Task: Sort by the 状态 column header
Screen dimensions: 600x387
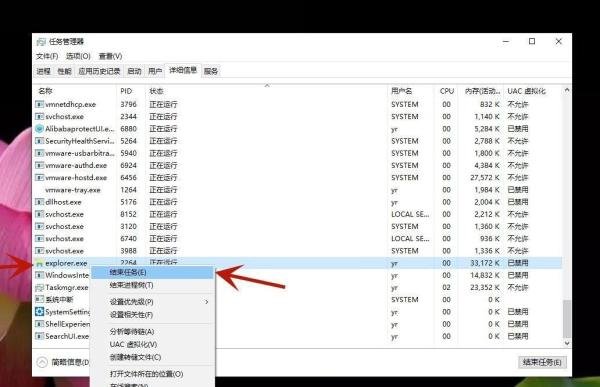Action: pos(266,91)
